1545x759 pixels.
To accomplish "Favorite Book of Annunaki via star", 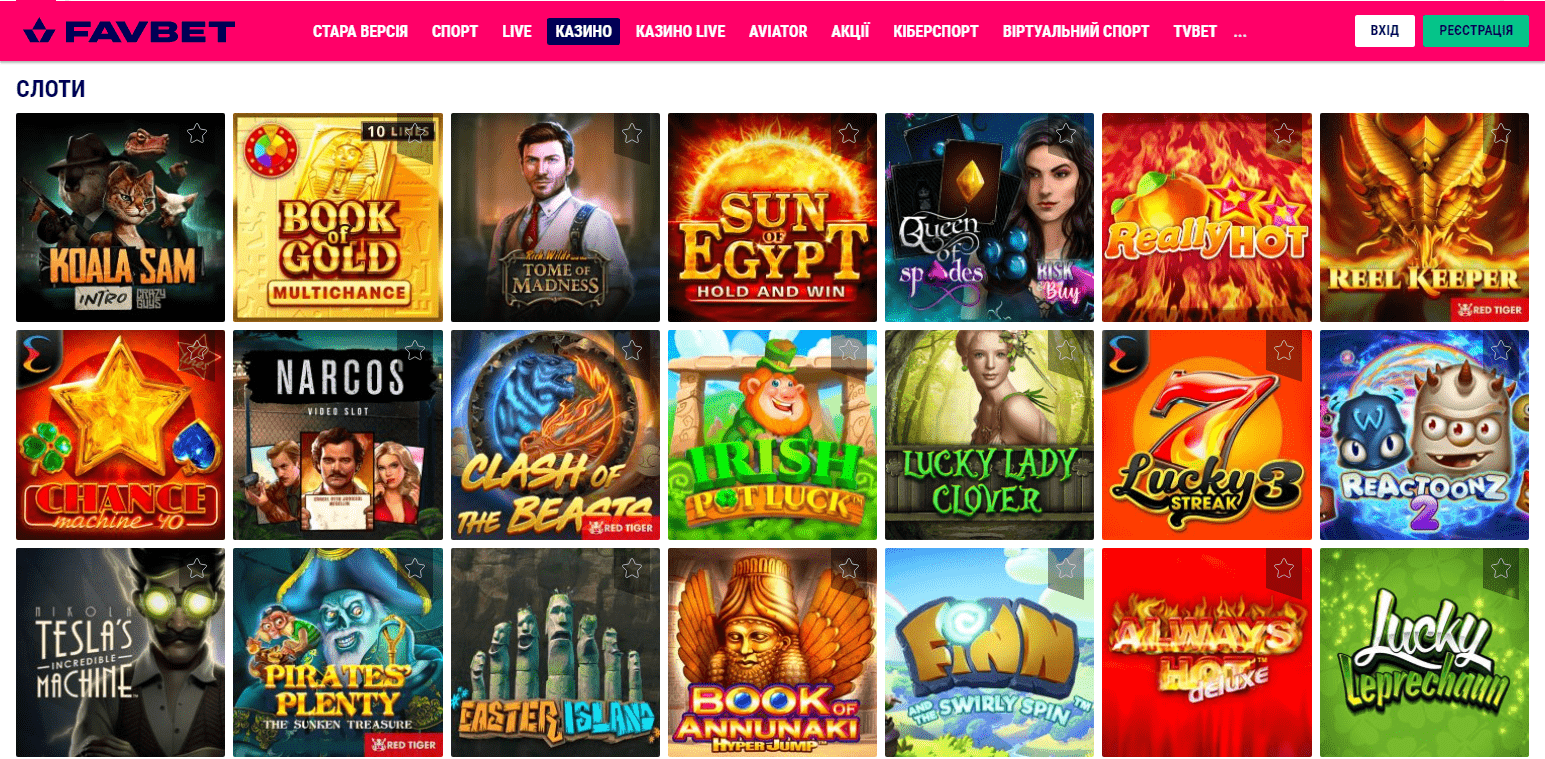I will pyautogui.click(x=849, y=568).
